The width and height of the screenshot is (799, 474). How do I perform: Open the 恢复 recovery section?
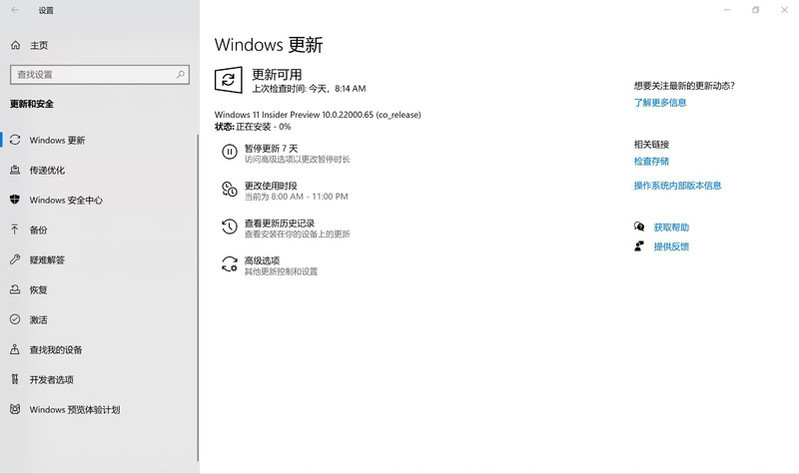tap(38, 290)
